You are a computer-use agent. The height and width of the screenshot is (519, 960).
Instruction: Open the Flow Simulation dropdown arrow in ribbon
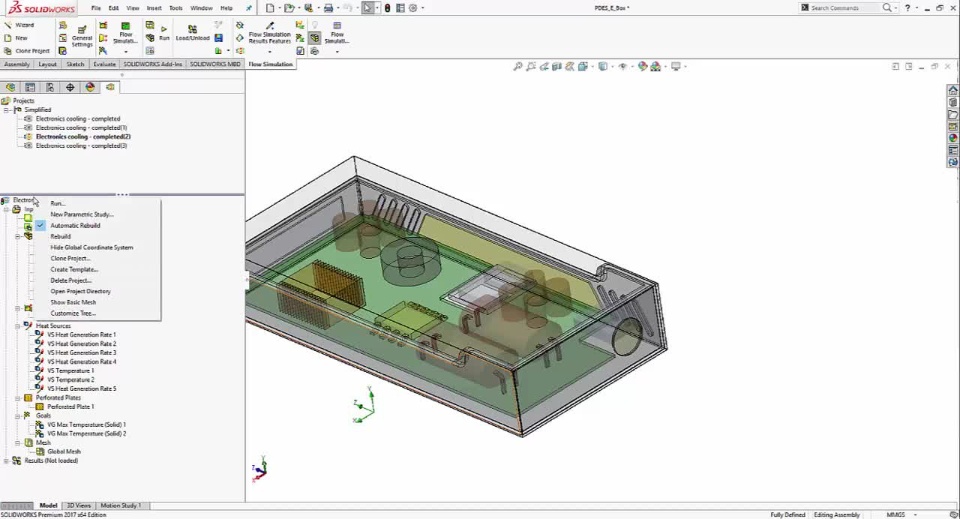pos(126,51)
